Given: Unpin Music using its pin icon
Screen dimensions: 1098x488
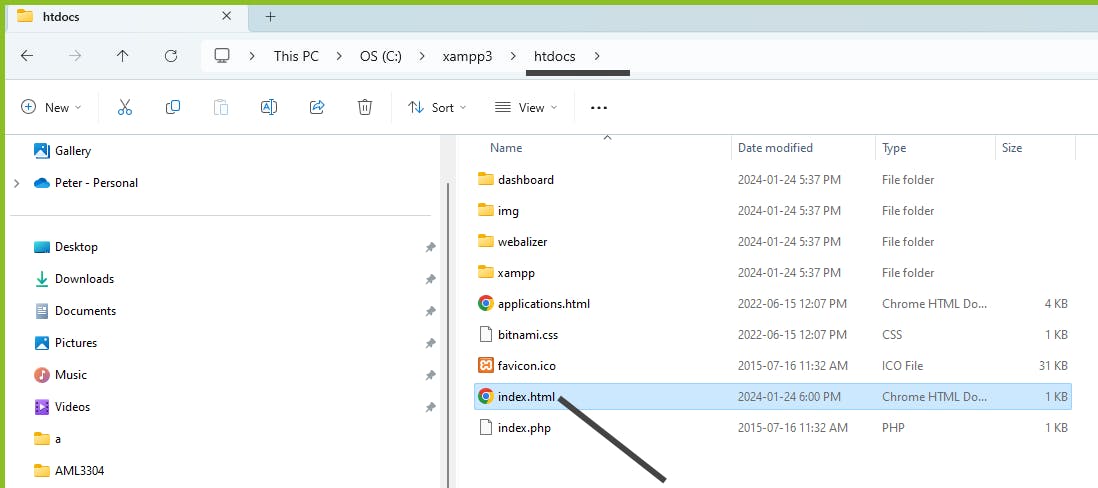Looking at the screenshot, I should [431, 375].
